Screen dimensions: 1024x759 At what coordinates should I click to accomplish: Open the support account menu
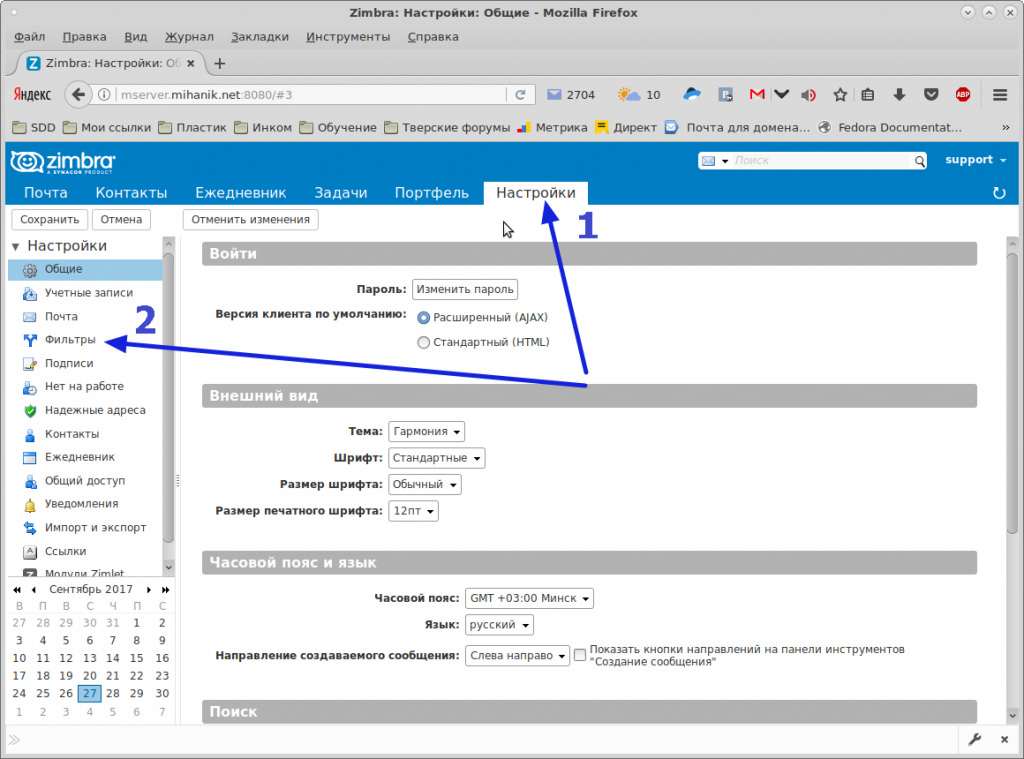point(975,160)
